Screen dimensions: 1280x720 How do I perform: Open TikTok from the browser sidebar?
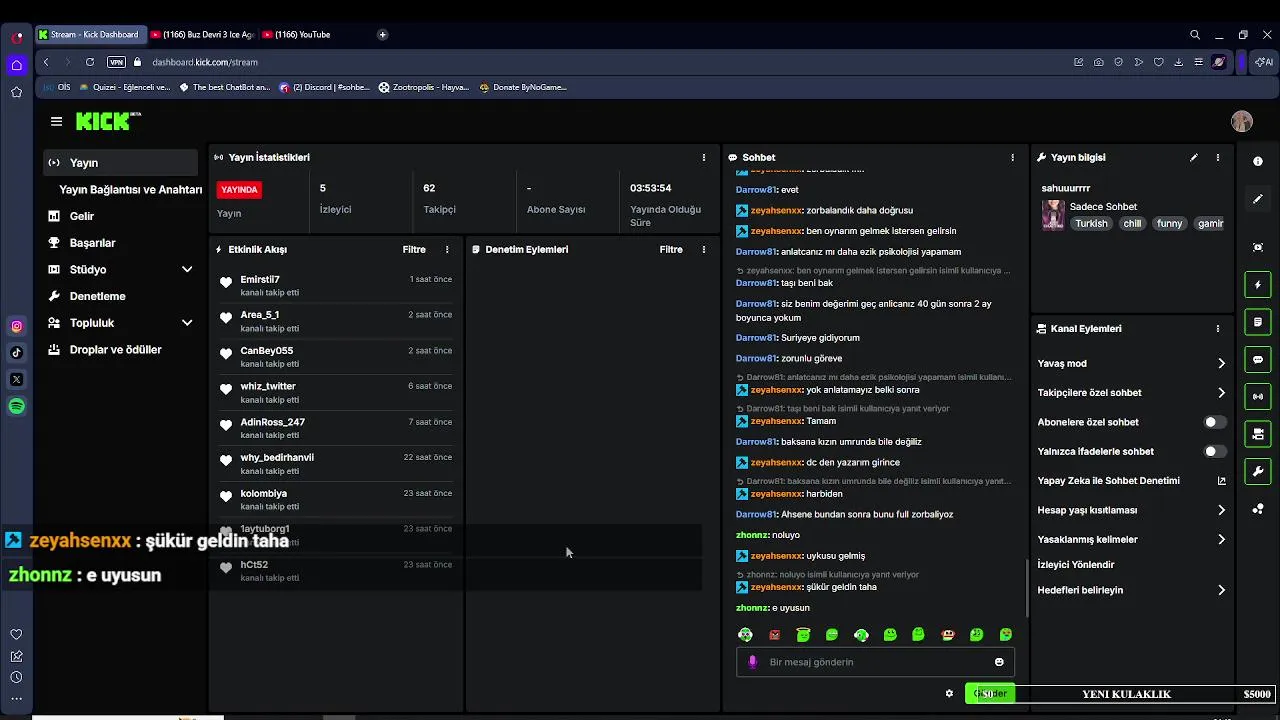click(x=17, y=352)
